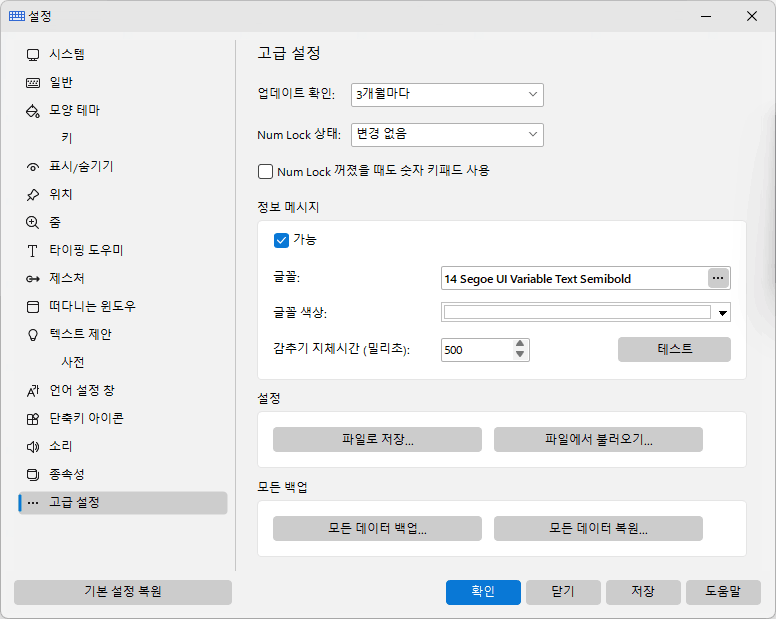776x619 pixels.
Task: Click the 제스처 swipe icon
Action: tap(33, 279)
